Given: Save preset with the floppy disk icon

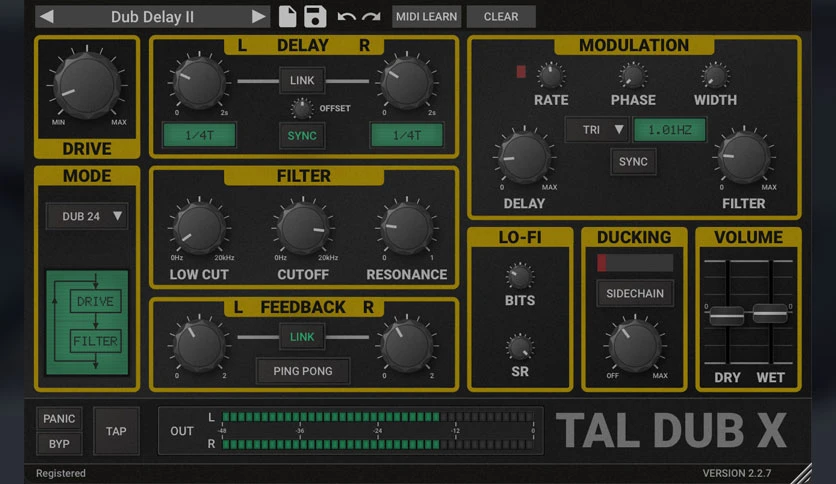Looking at the screenshot, I should (x=315, y=17).
